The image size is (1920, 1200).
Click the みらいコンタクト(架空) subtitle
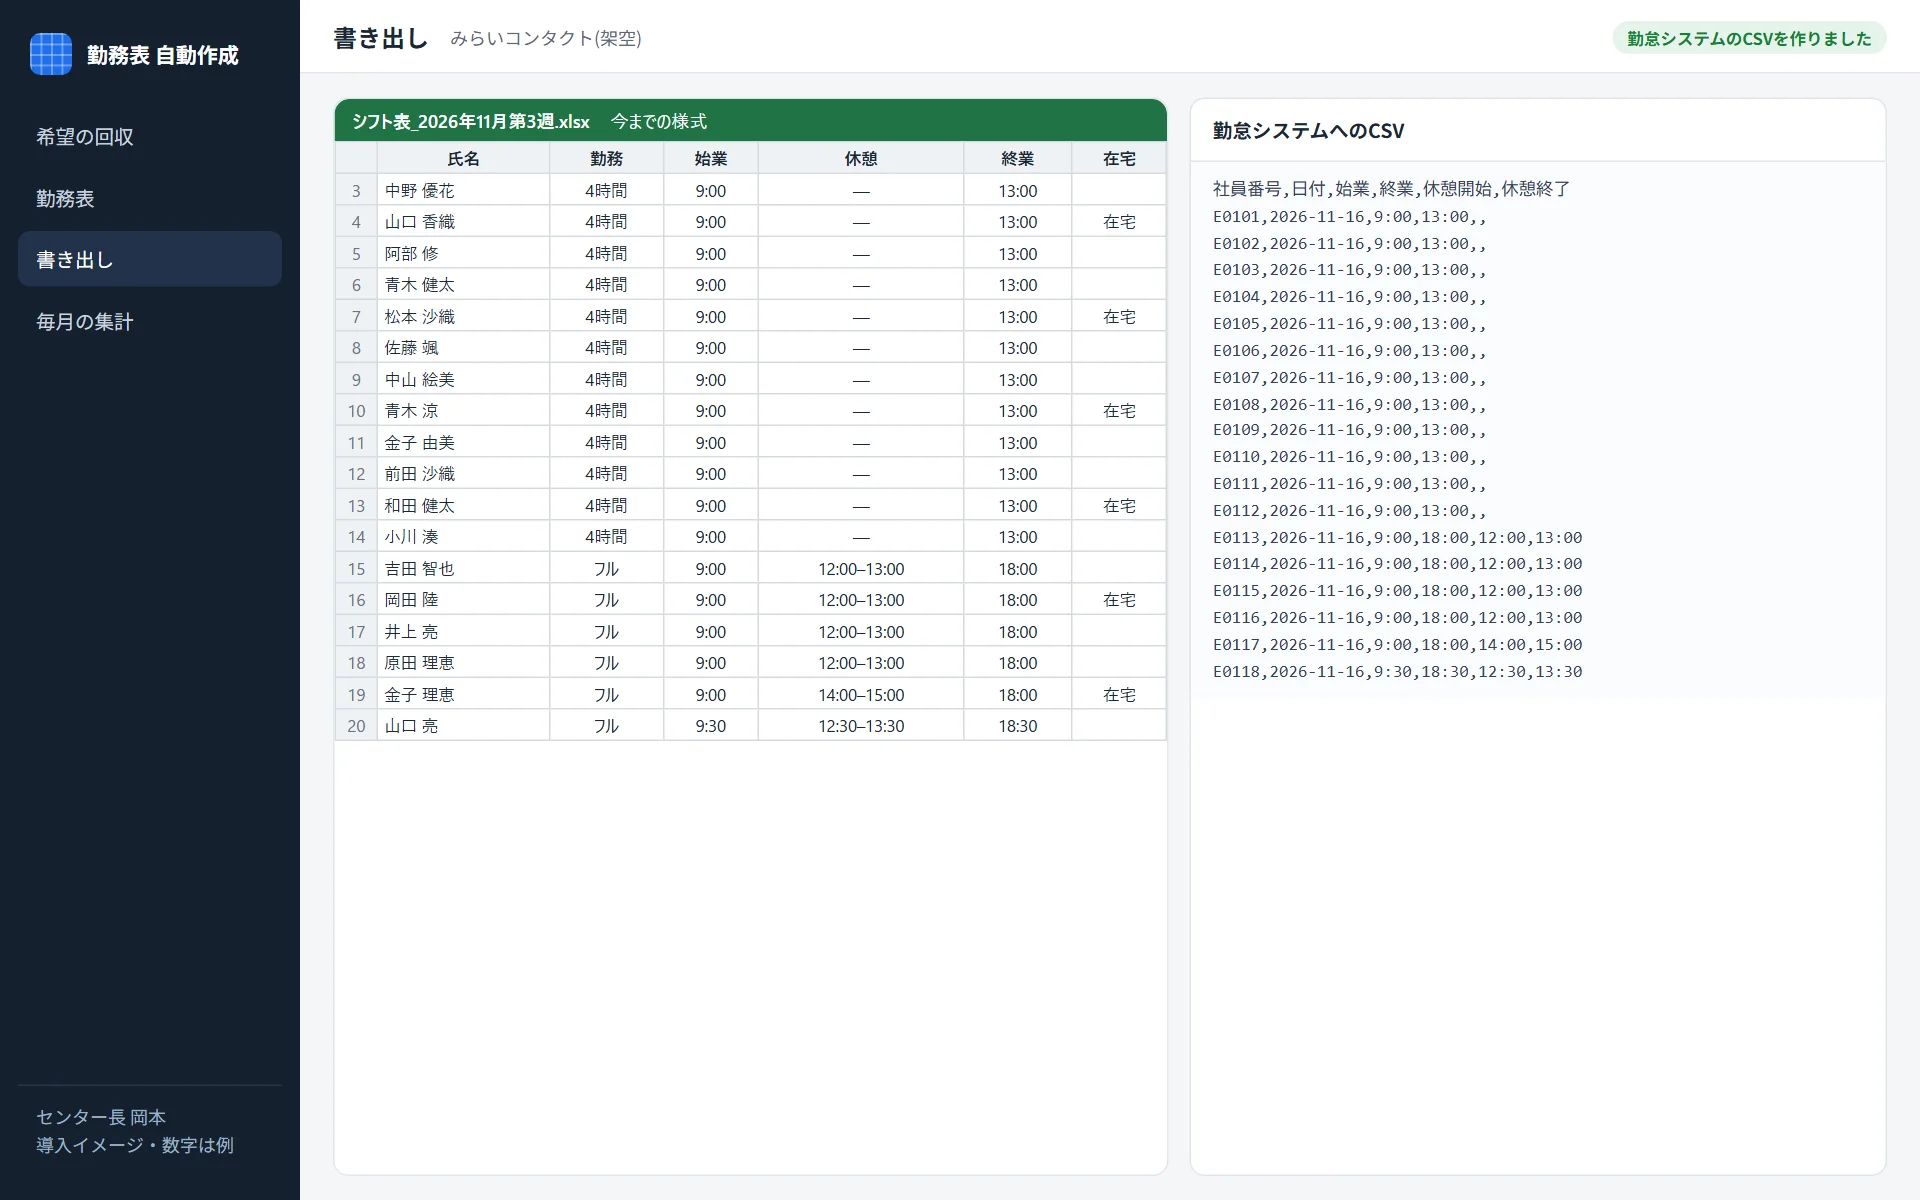pyautogui.click(x=546, y=38)
